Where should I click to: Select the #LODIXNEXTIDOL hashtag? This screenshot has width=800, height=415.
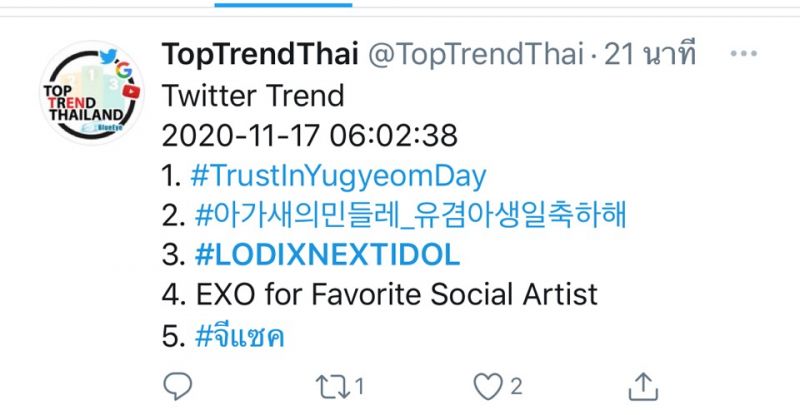(x=324, y=256)
